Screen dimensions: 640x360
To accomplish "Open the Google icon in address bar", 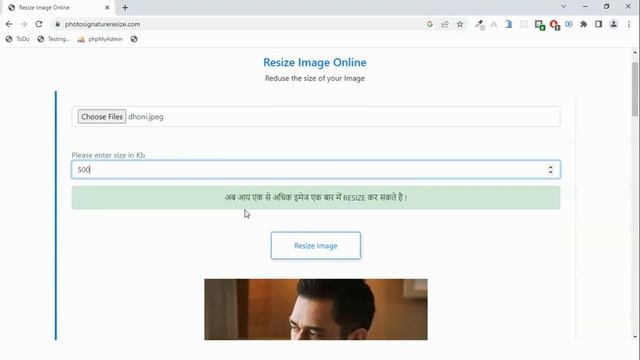I will coord(430,24).
